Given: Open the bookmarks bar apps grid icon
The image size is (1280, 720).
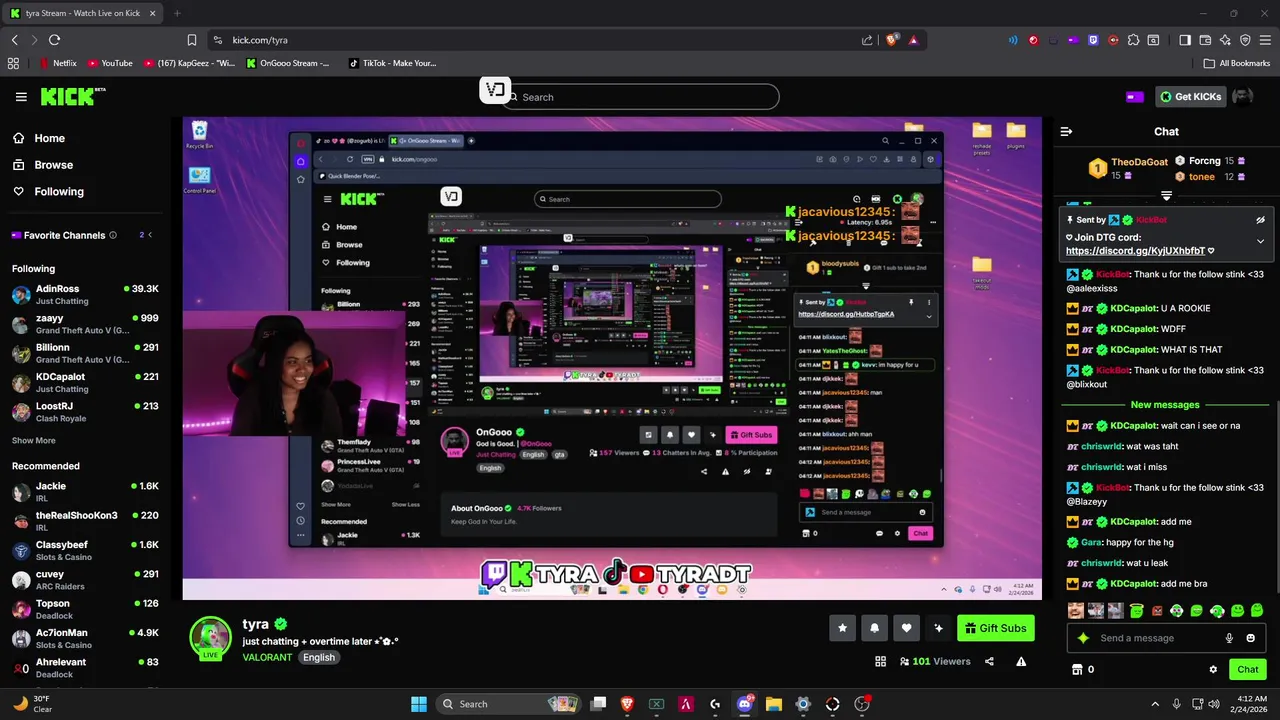Looking at the screenshot, I should point(13,63).
